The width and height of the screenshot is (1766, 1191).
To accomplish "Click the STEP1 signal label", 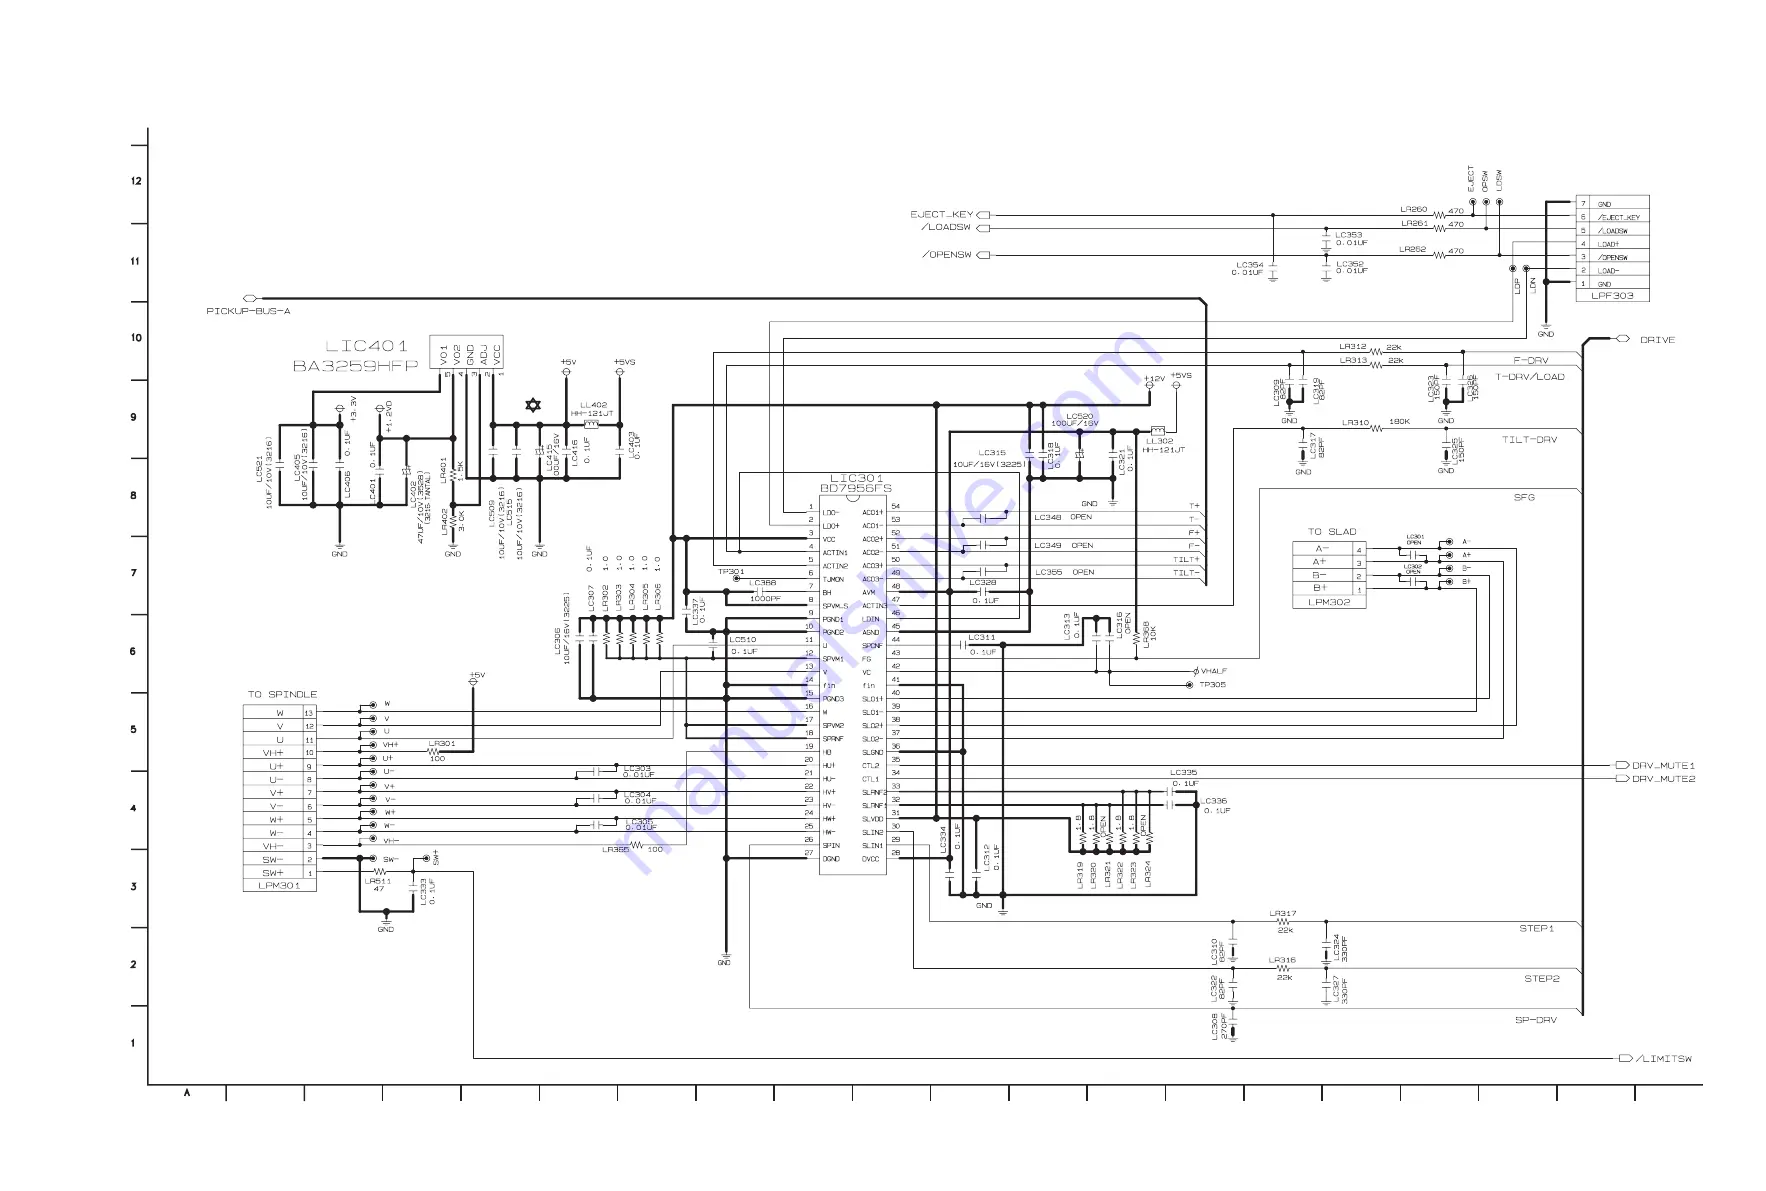I will click(x=1536, y=929).
